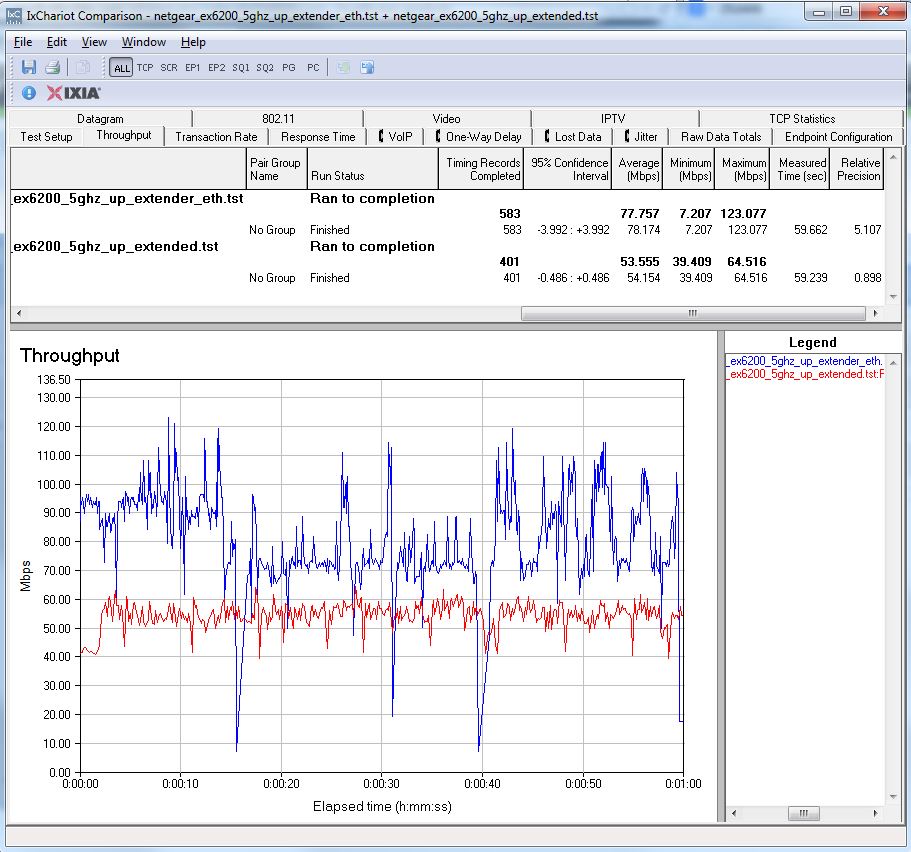The width and height of the screenshot is (911, 852).
Task: Click the Save toolbar icon
Action: [x=29, y=67]
